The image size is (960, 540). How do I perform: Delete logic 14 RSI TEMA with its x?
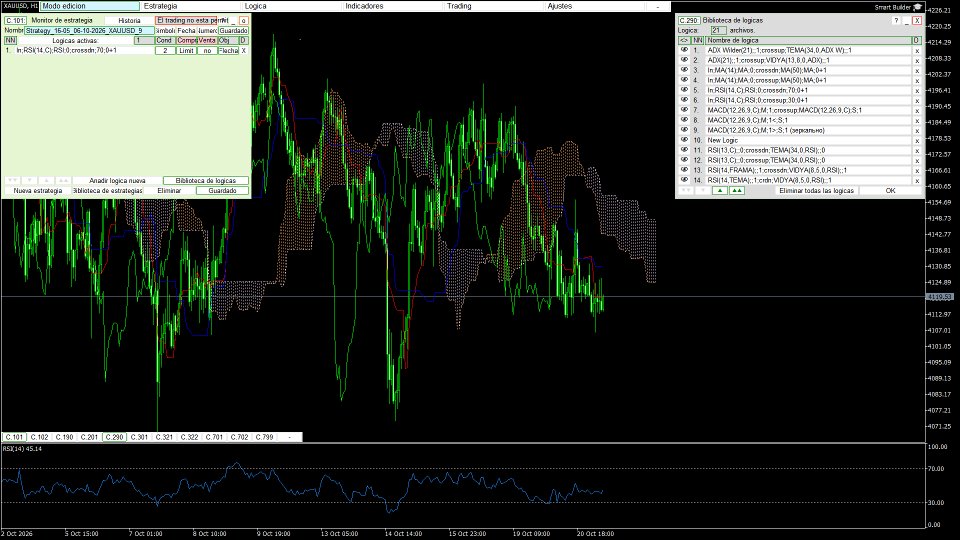click(917, 181)
